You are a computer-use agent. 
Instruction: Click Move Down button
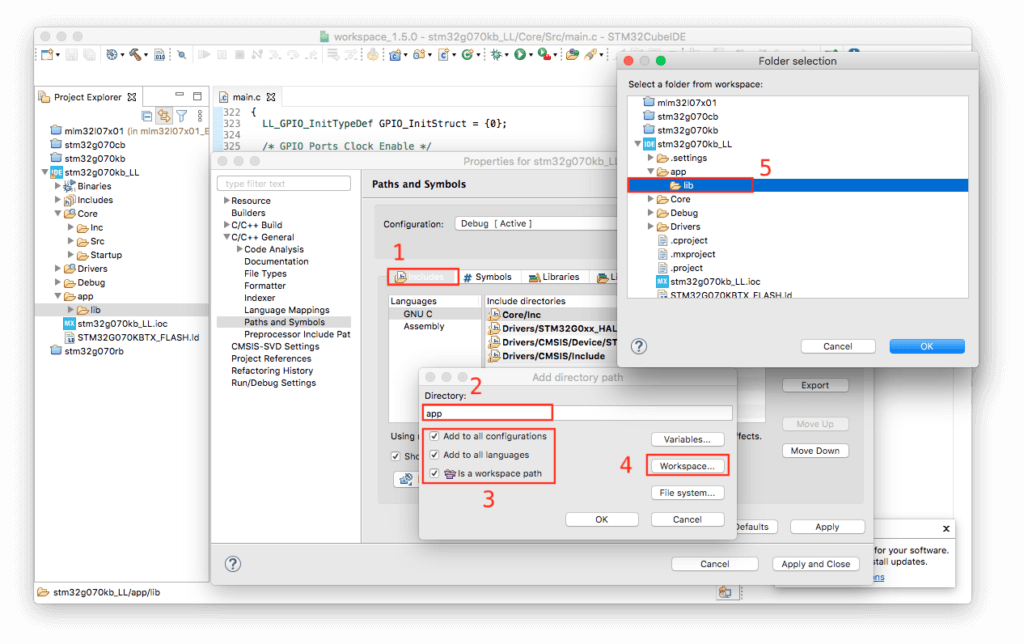click(815, 451)
